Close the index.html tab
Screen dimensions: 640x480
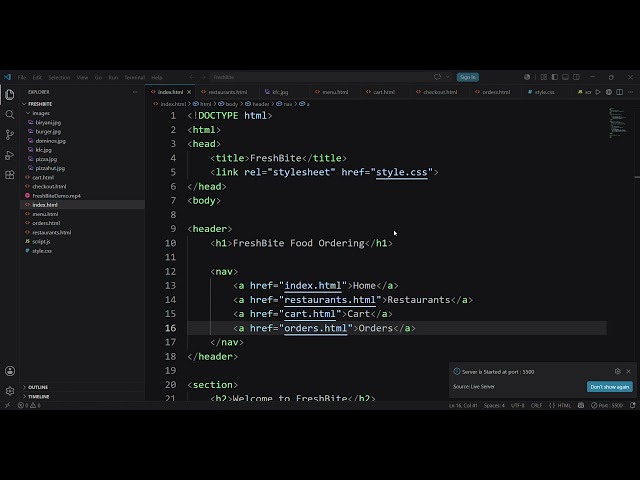point(189,92)
